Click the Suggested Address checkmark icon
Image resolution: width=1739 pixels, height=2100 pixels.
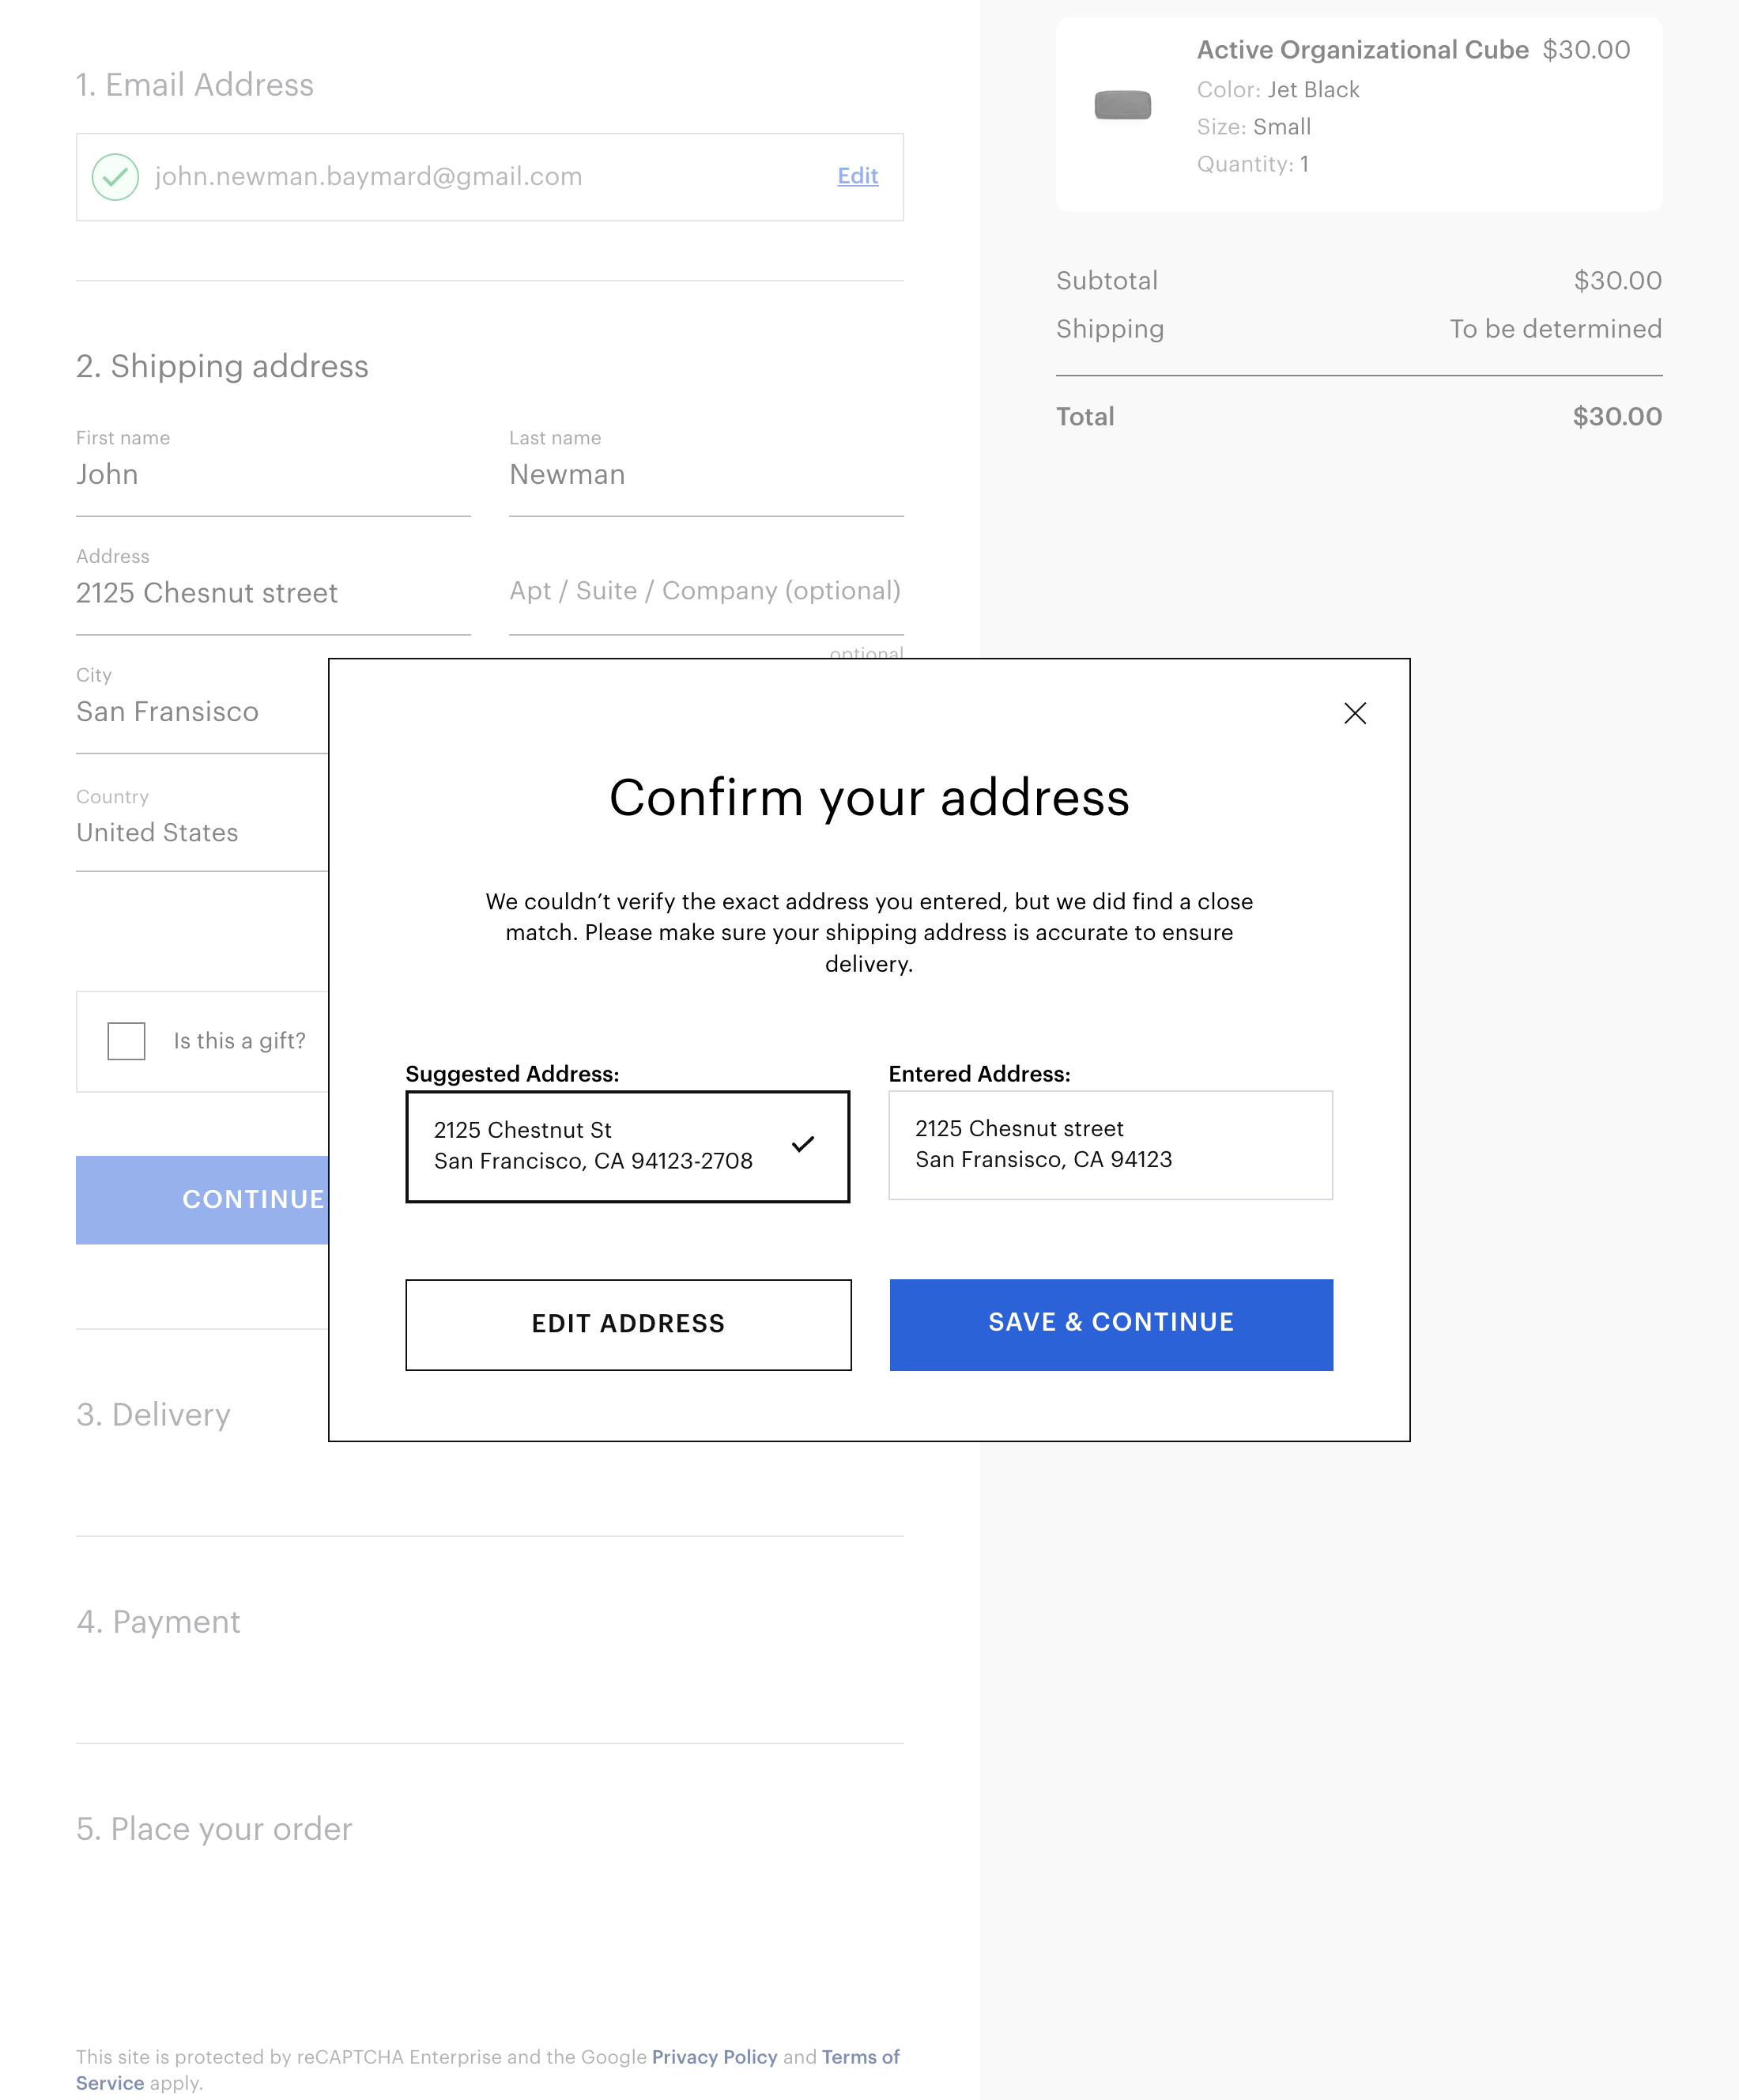click(803, 1144)
